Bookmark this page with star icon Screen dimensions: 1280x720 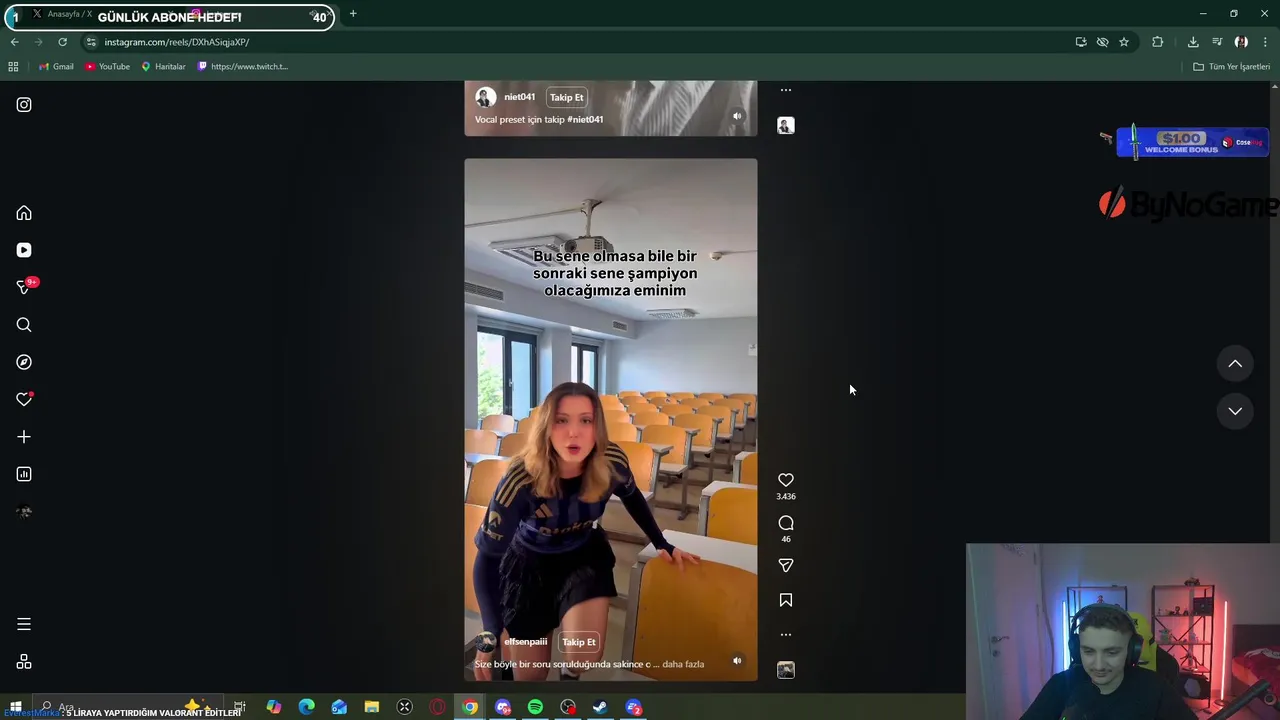coord(1124,42)
